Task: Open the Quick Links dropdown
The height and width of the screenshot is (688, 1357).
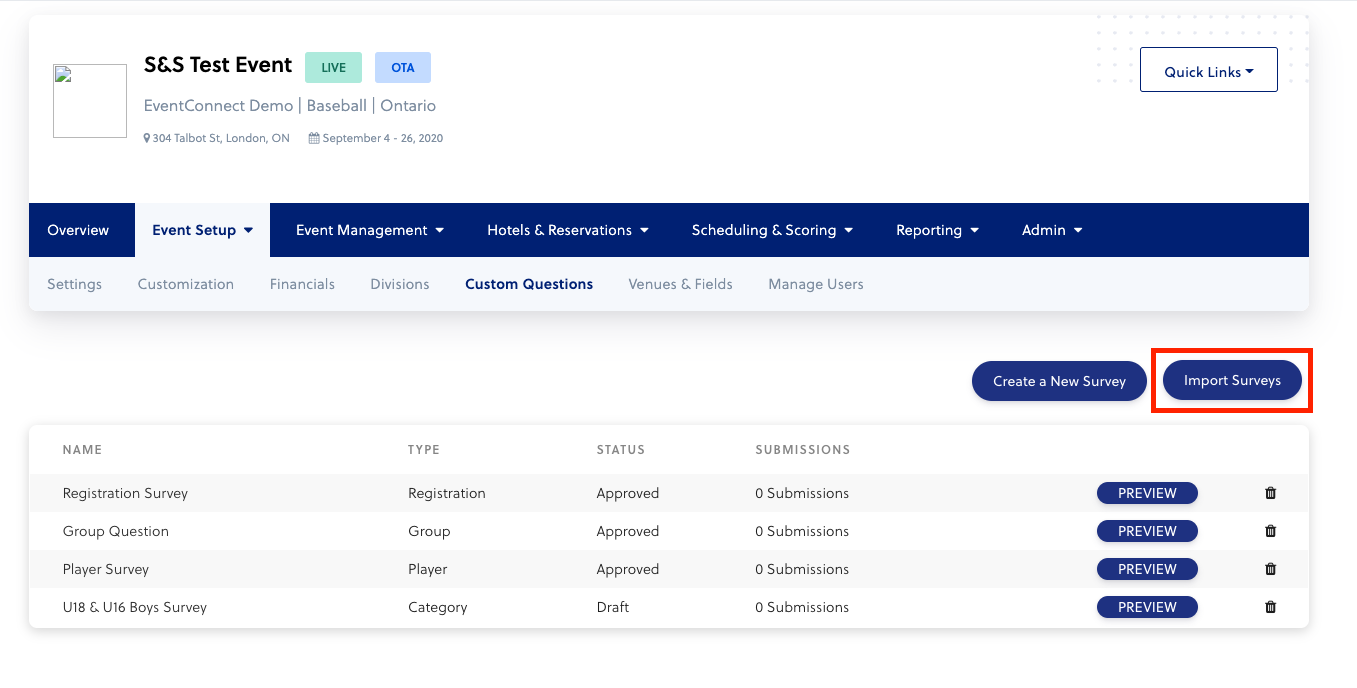Action: click(x=1209, y=70)
